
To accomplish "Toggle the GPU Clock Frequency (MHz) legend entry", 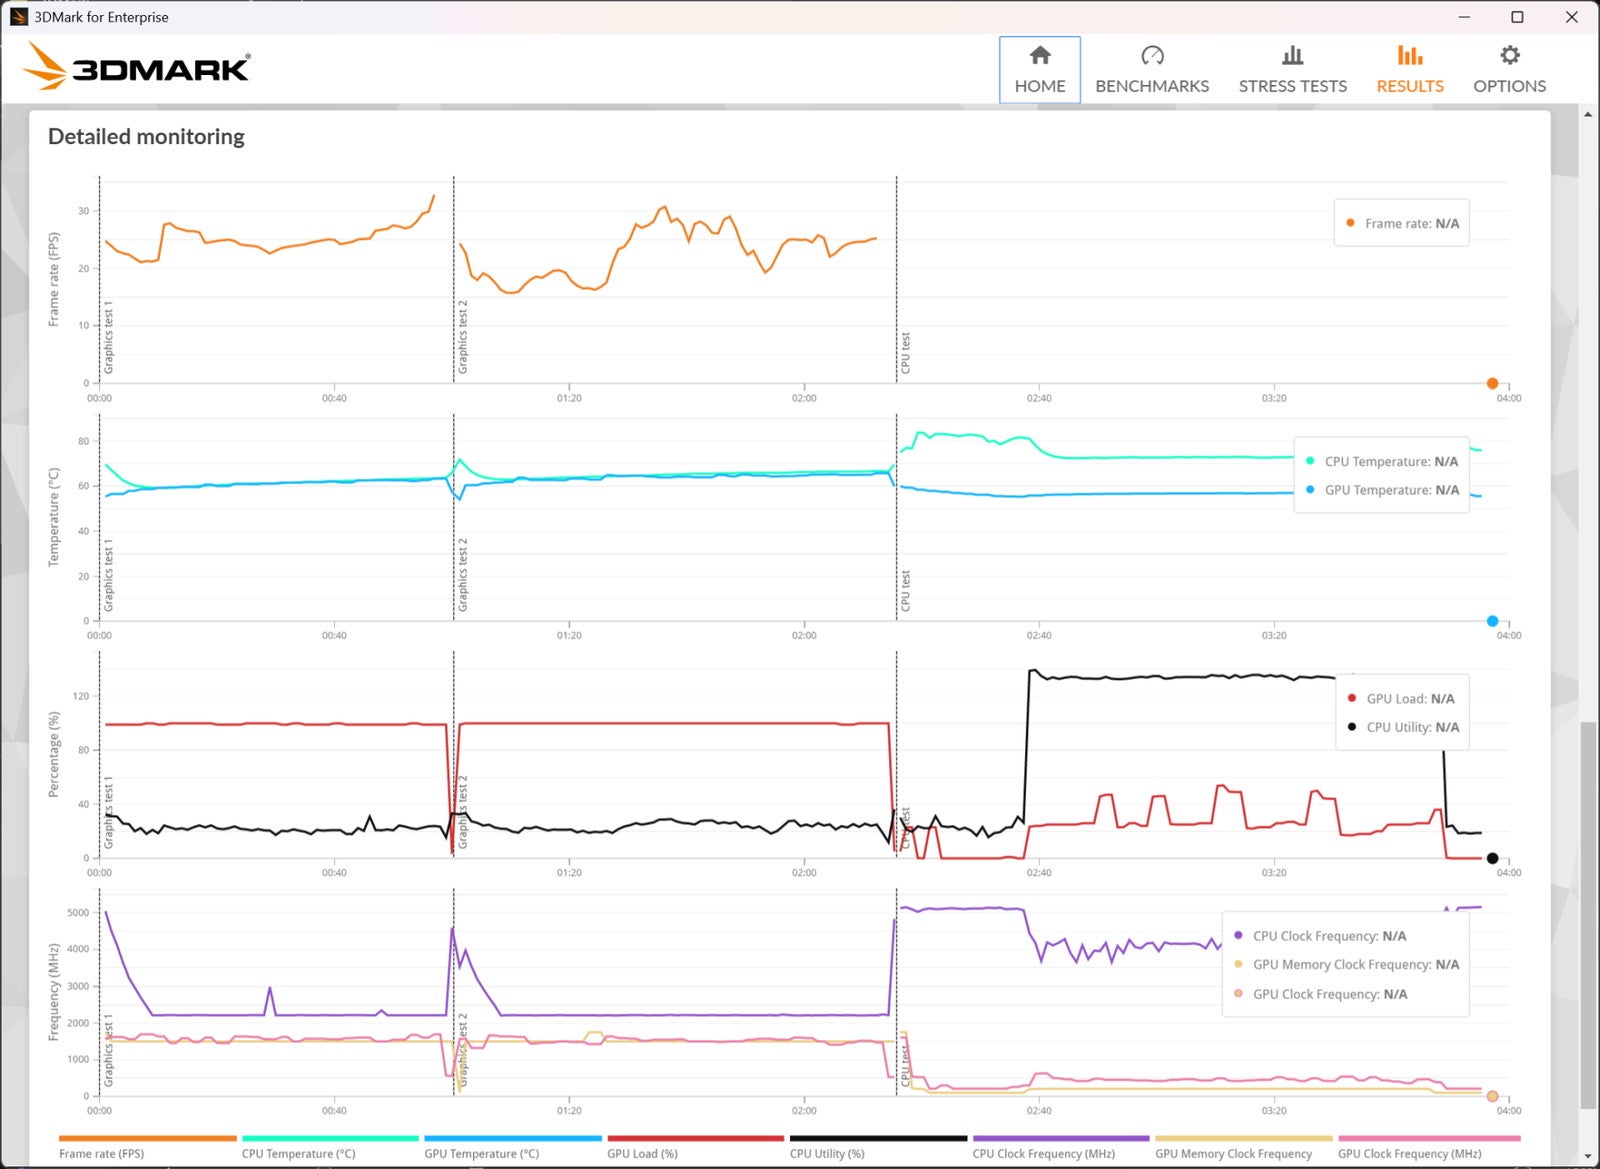I will point(1428,1146).
